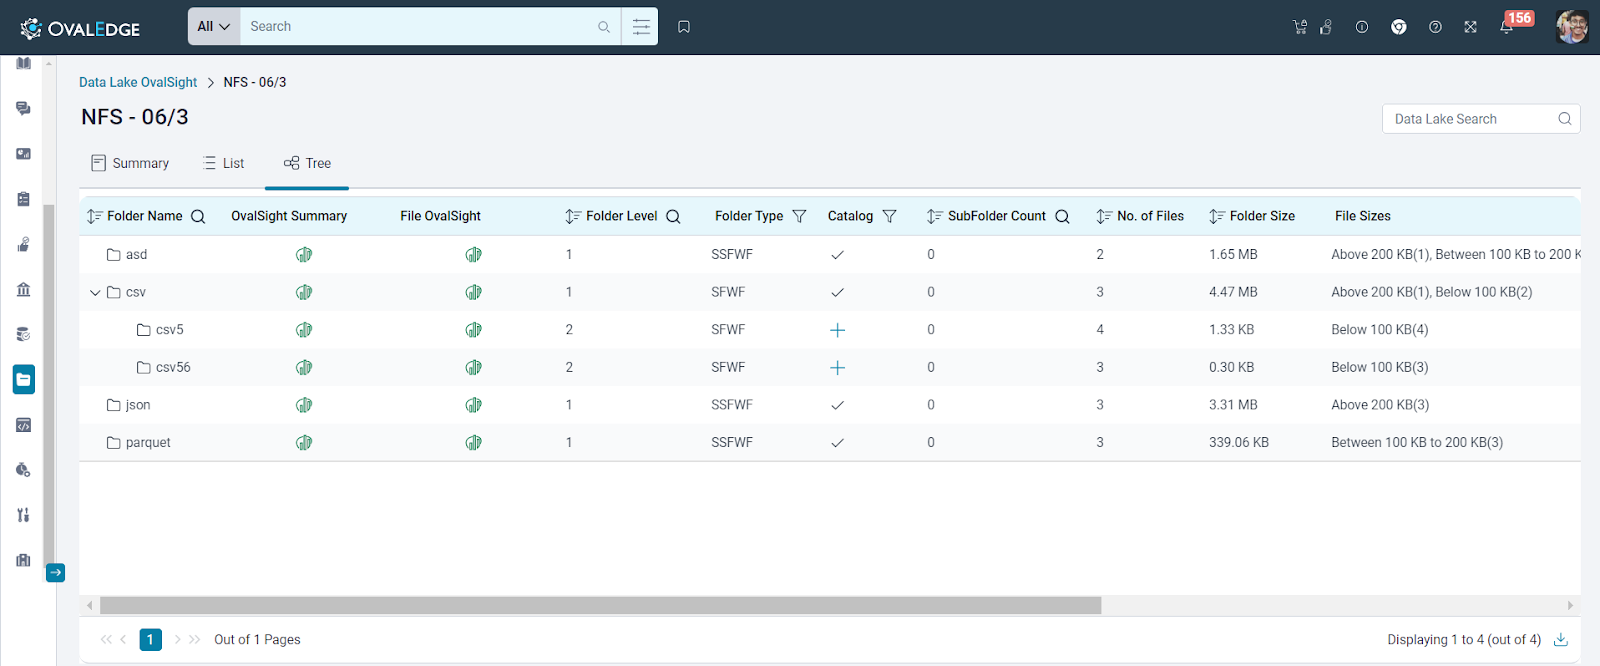This screenshot has height=666, width=1600.
Task: Switch to the Summary tab
Action: 130,163
